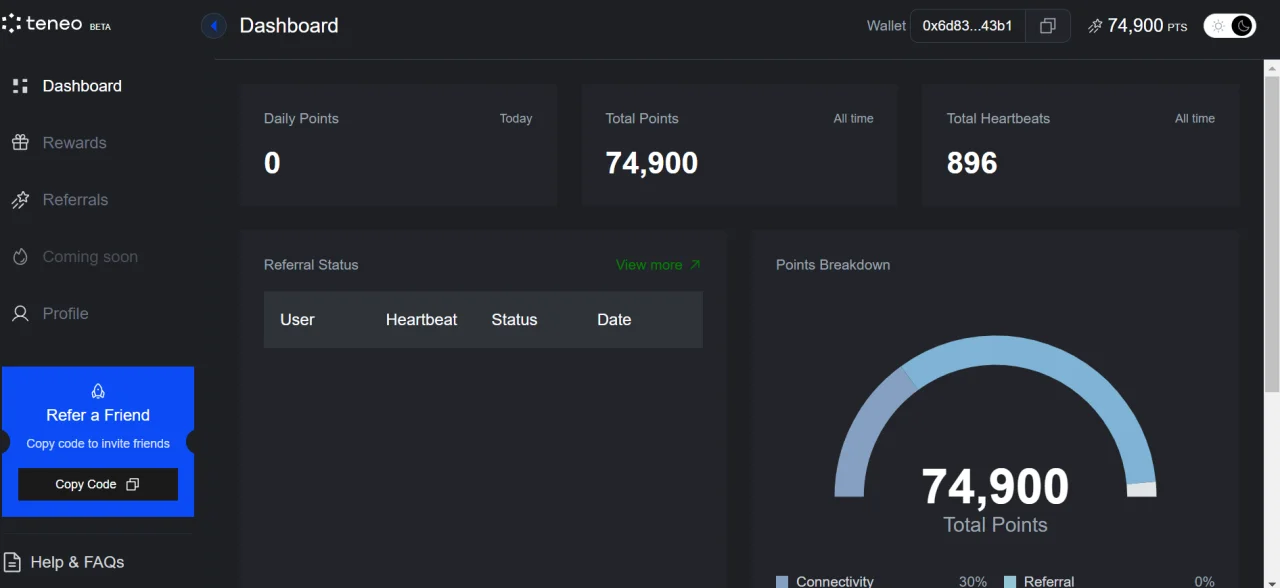Click the points sparkle icon beside 74,900 PTS
Screen dimensions: 1280x588
point(1095,26)
